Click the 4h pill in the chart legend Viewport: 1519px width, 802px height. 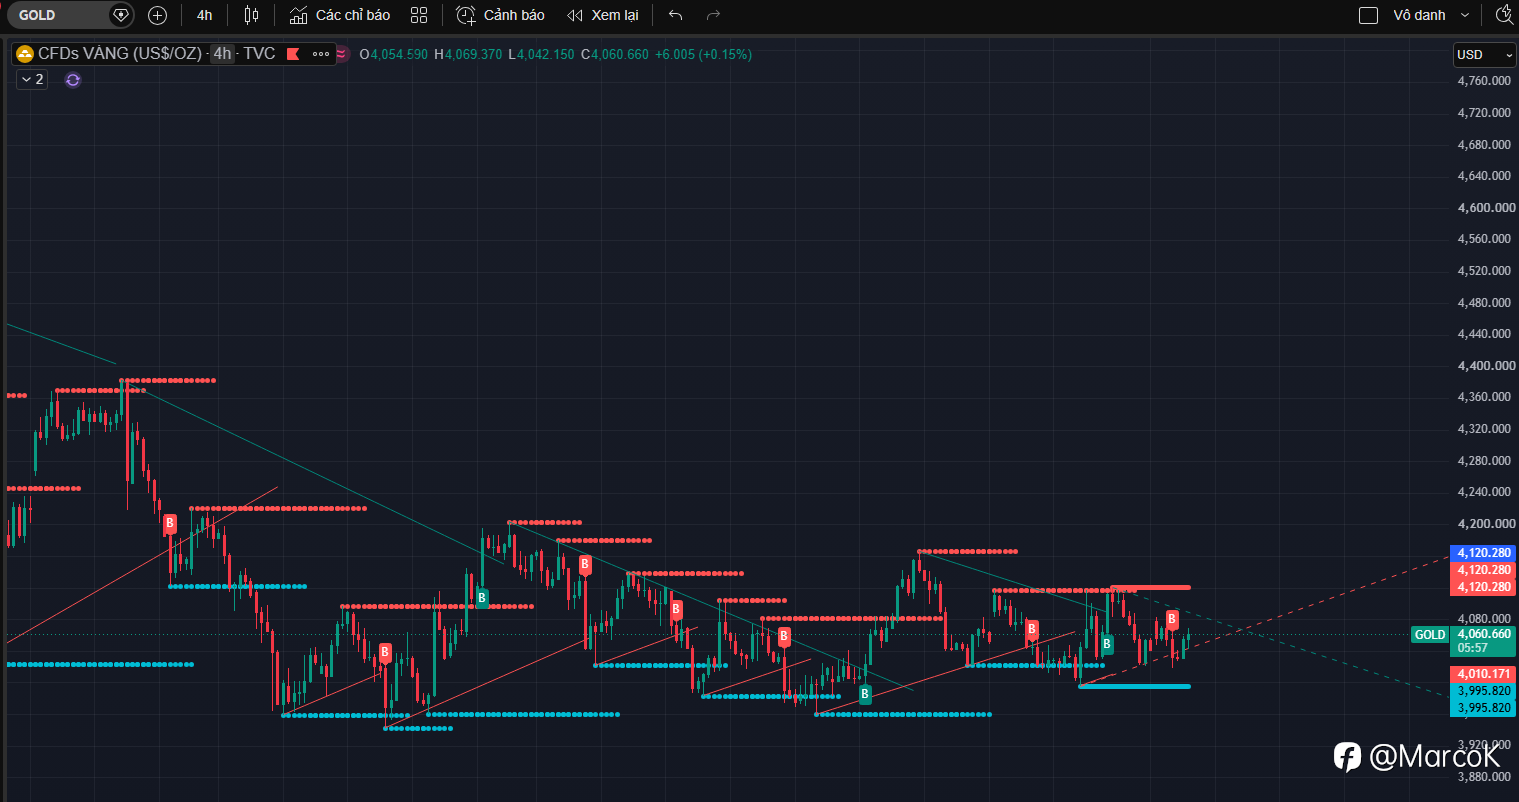tap(222, 54)
